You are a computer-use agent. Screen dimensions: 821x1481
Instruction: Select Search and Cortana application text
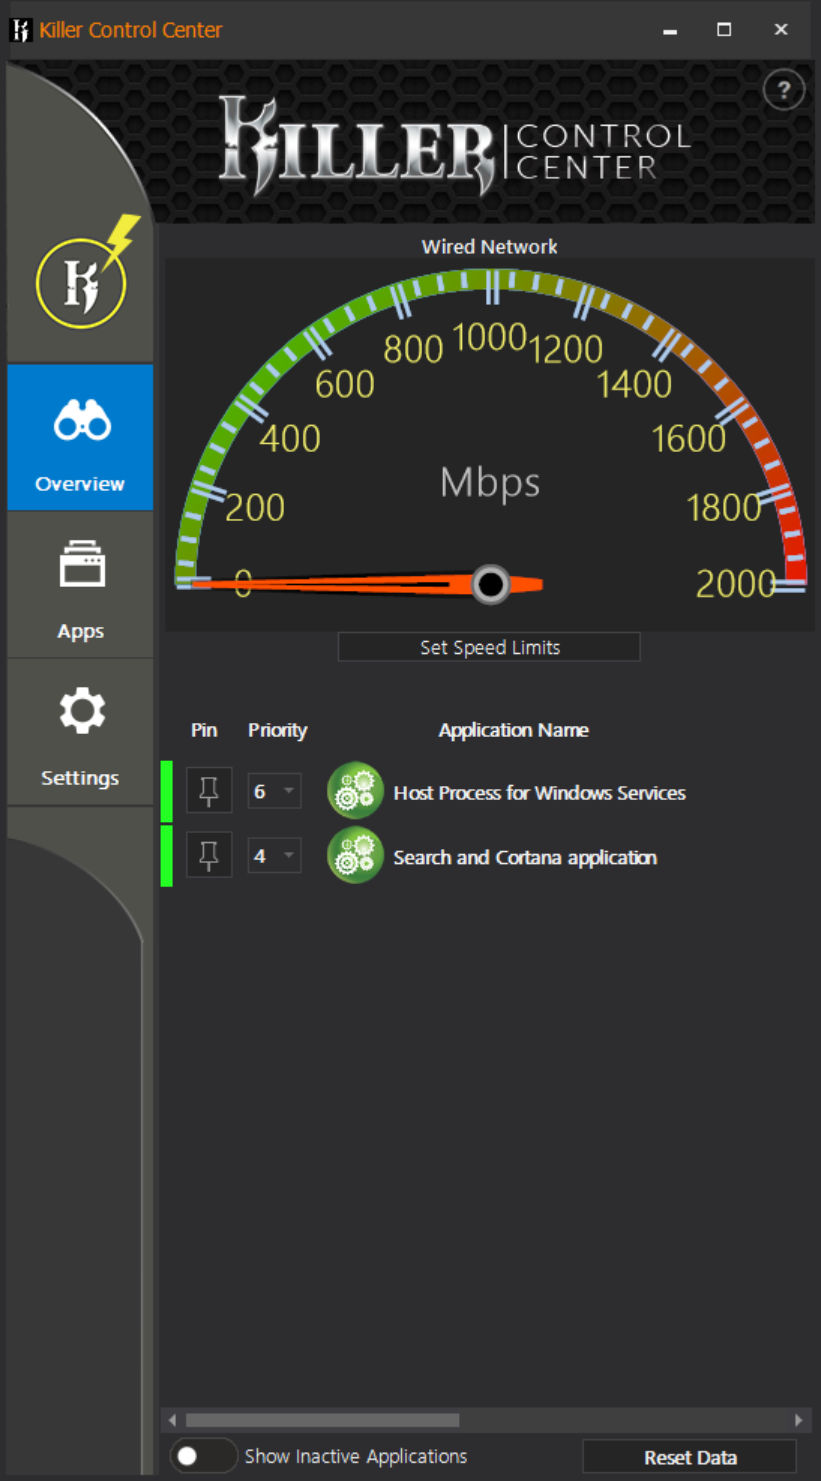click(525, 858)
